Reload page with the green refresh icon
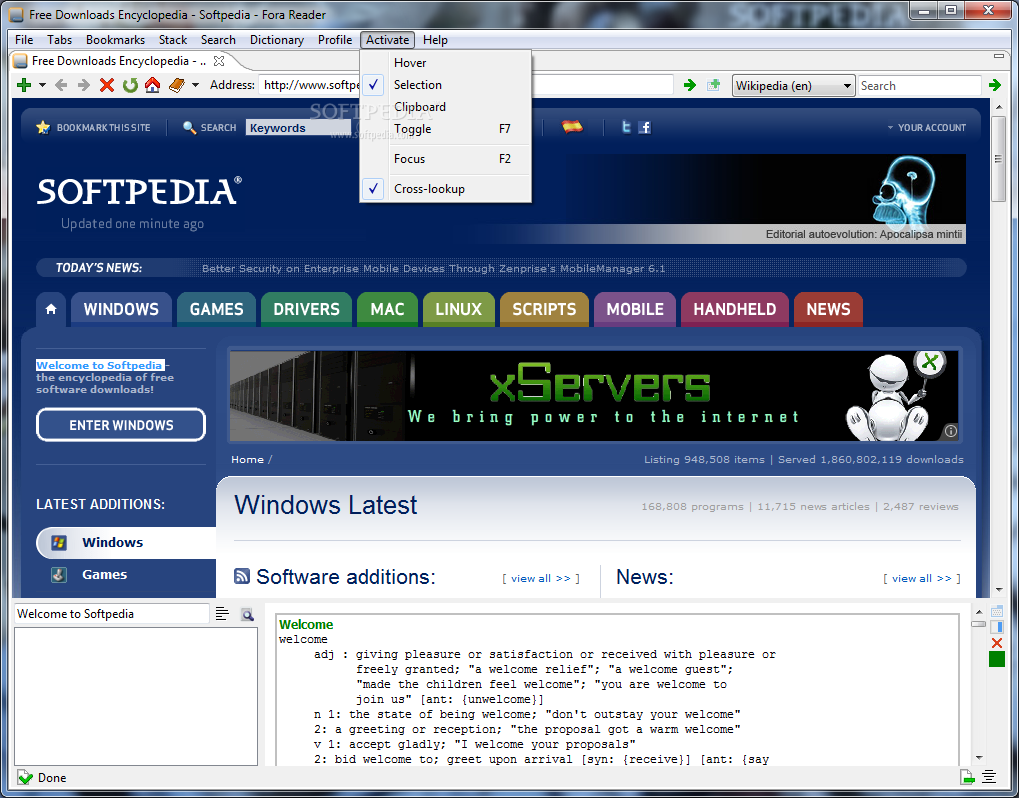Image resolution: width=1019 pixels, height=798 pixels. (x=130, y=85)
